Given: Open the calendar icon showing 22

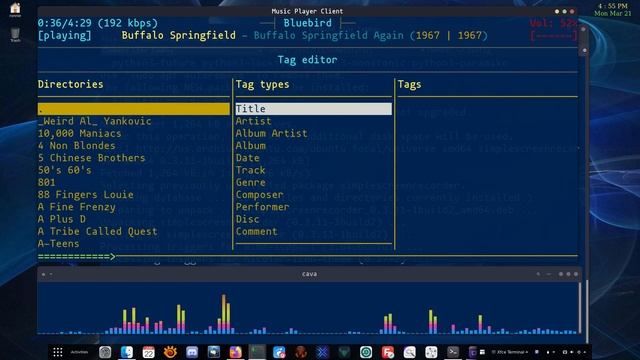Looking at the screenshot, I should pyautogui.click(x=149, y=352).
